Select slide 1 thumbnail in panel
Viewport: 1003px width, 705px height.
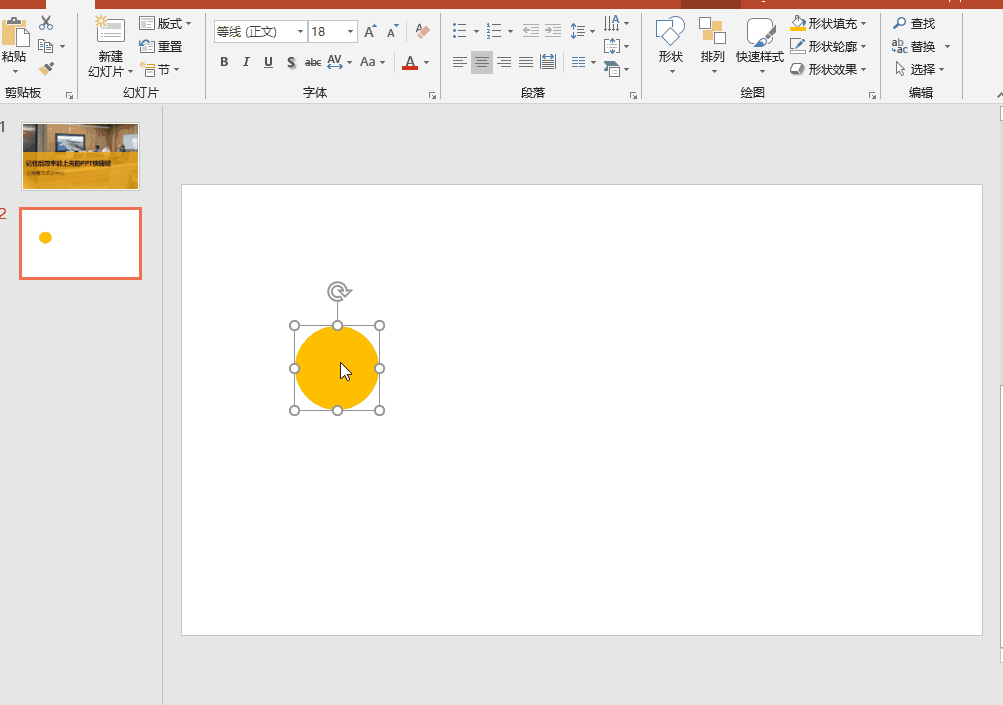click(x=80, y=156)
